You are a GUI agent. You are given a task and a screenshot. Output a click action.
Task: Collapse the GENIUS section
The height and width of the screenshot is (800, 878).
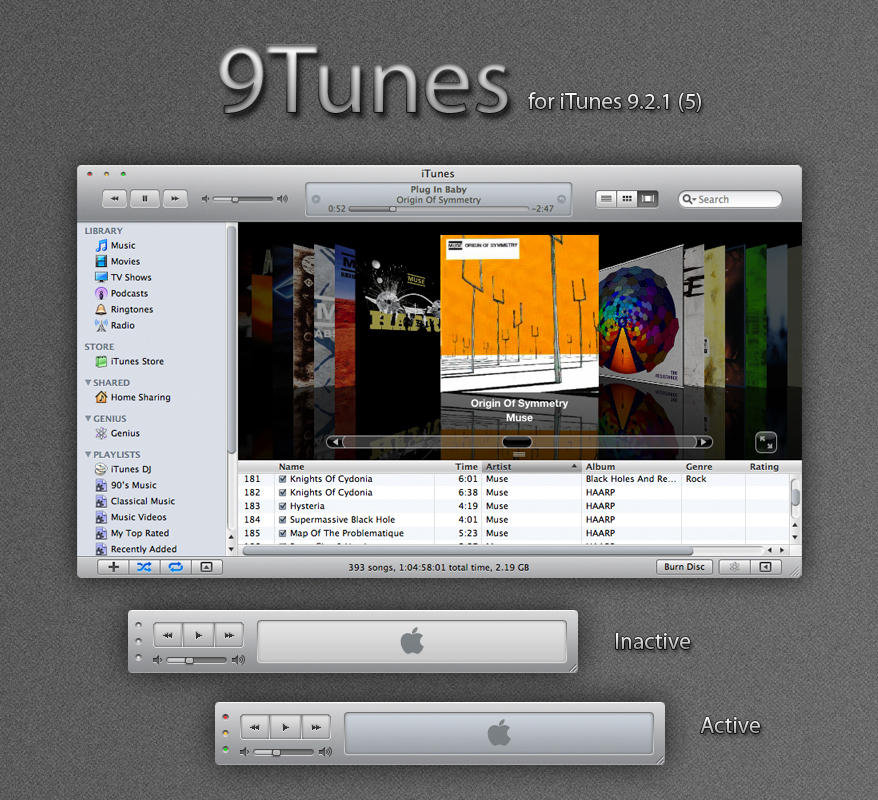88,418
